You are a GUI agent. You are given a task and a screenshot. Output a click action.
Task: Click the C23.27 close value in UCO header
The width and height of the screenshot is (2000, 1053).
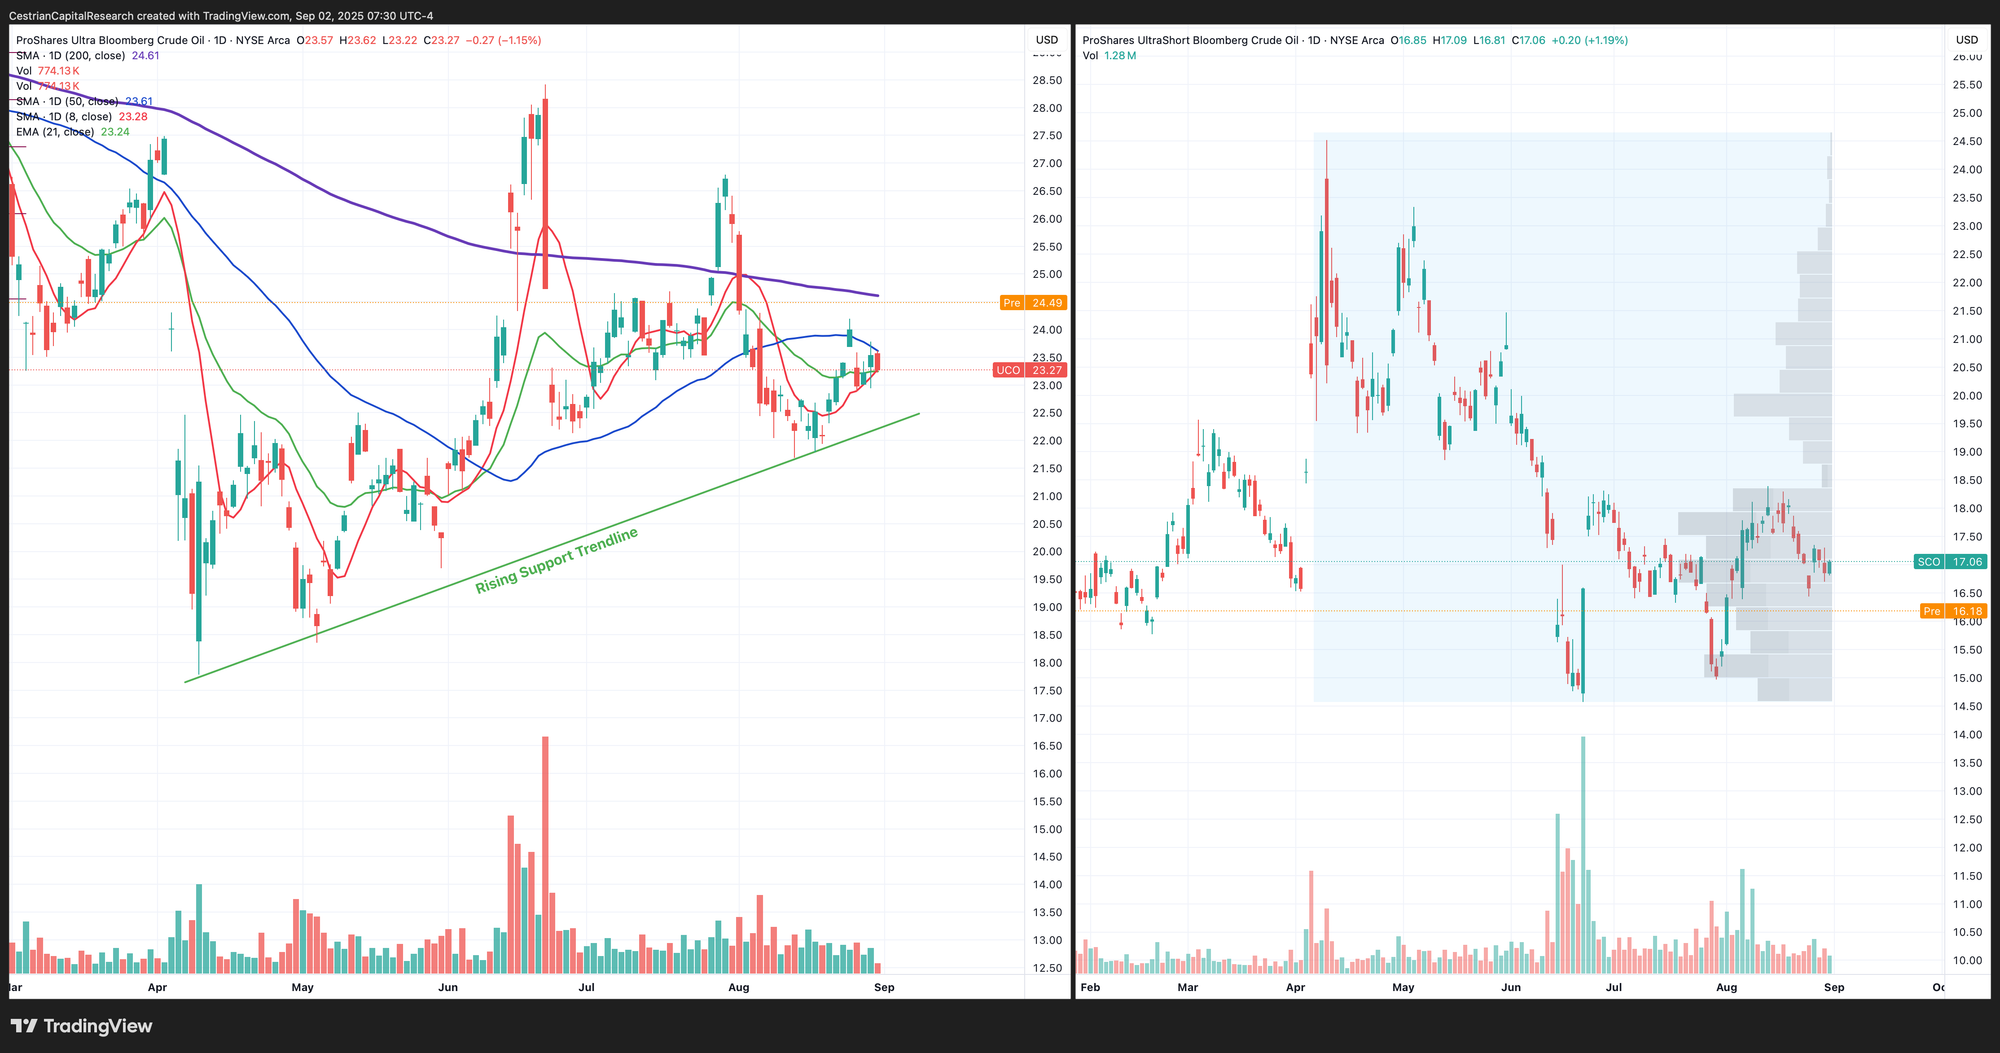point(441,41)
